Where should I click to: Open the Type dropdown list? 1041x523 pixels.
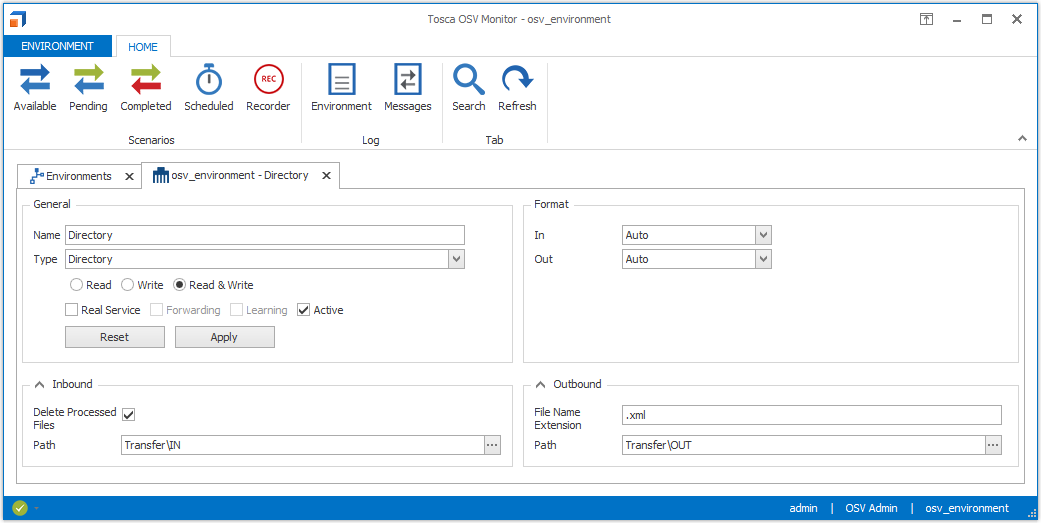(456, 259)
